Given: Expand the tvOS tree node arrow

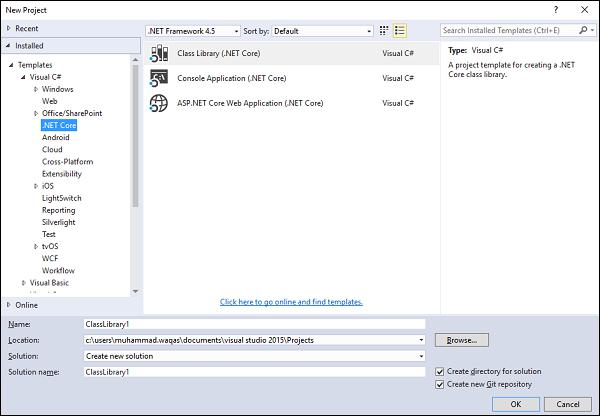Looking at the screenshot, I should 36,246.
